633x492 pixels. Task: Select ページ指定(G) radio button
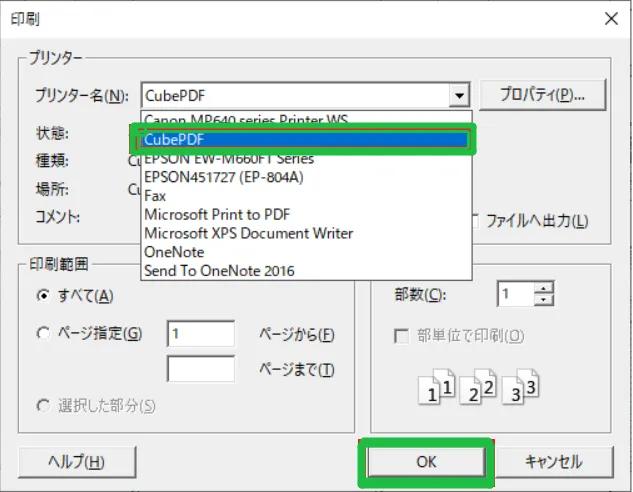point(43,333)
